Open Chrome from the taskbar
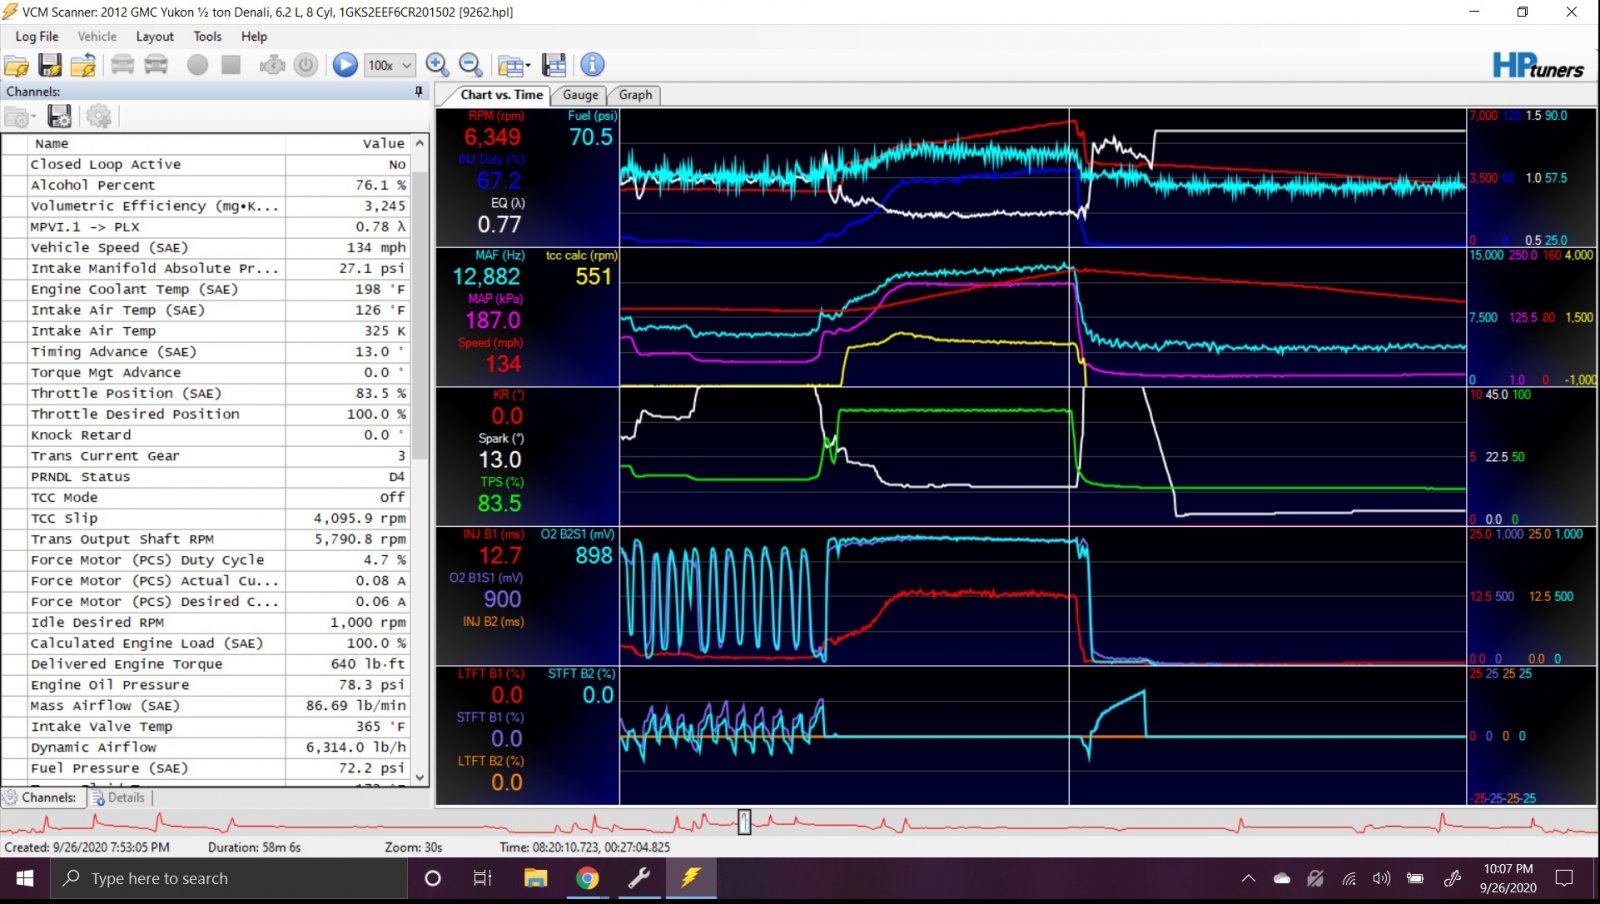 click(x=587, y=879)
